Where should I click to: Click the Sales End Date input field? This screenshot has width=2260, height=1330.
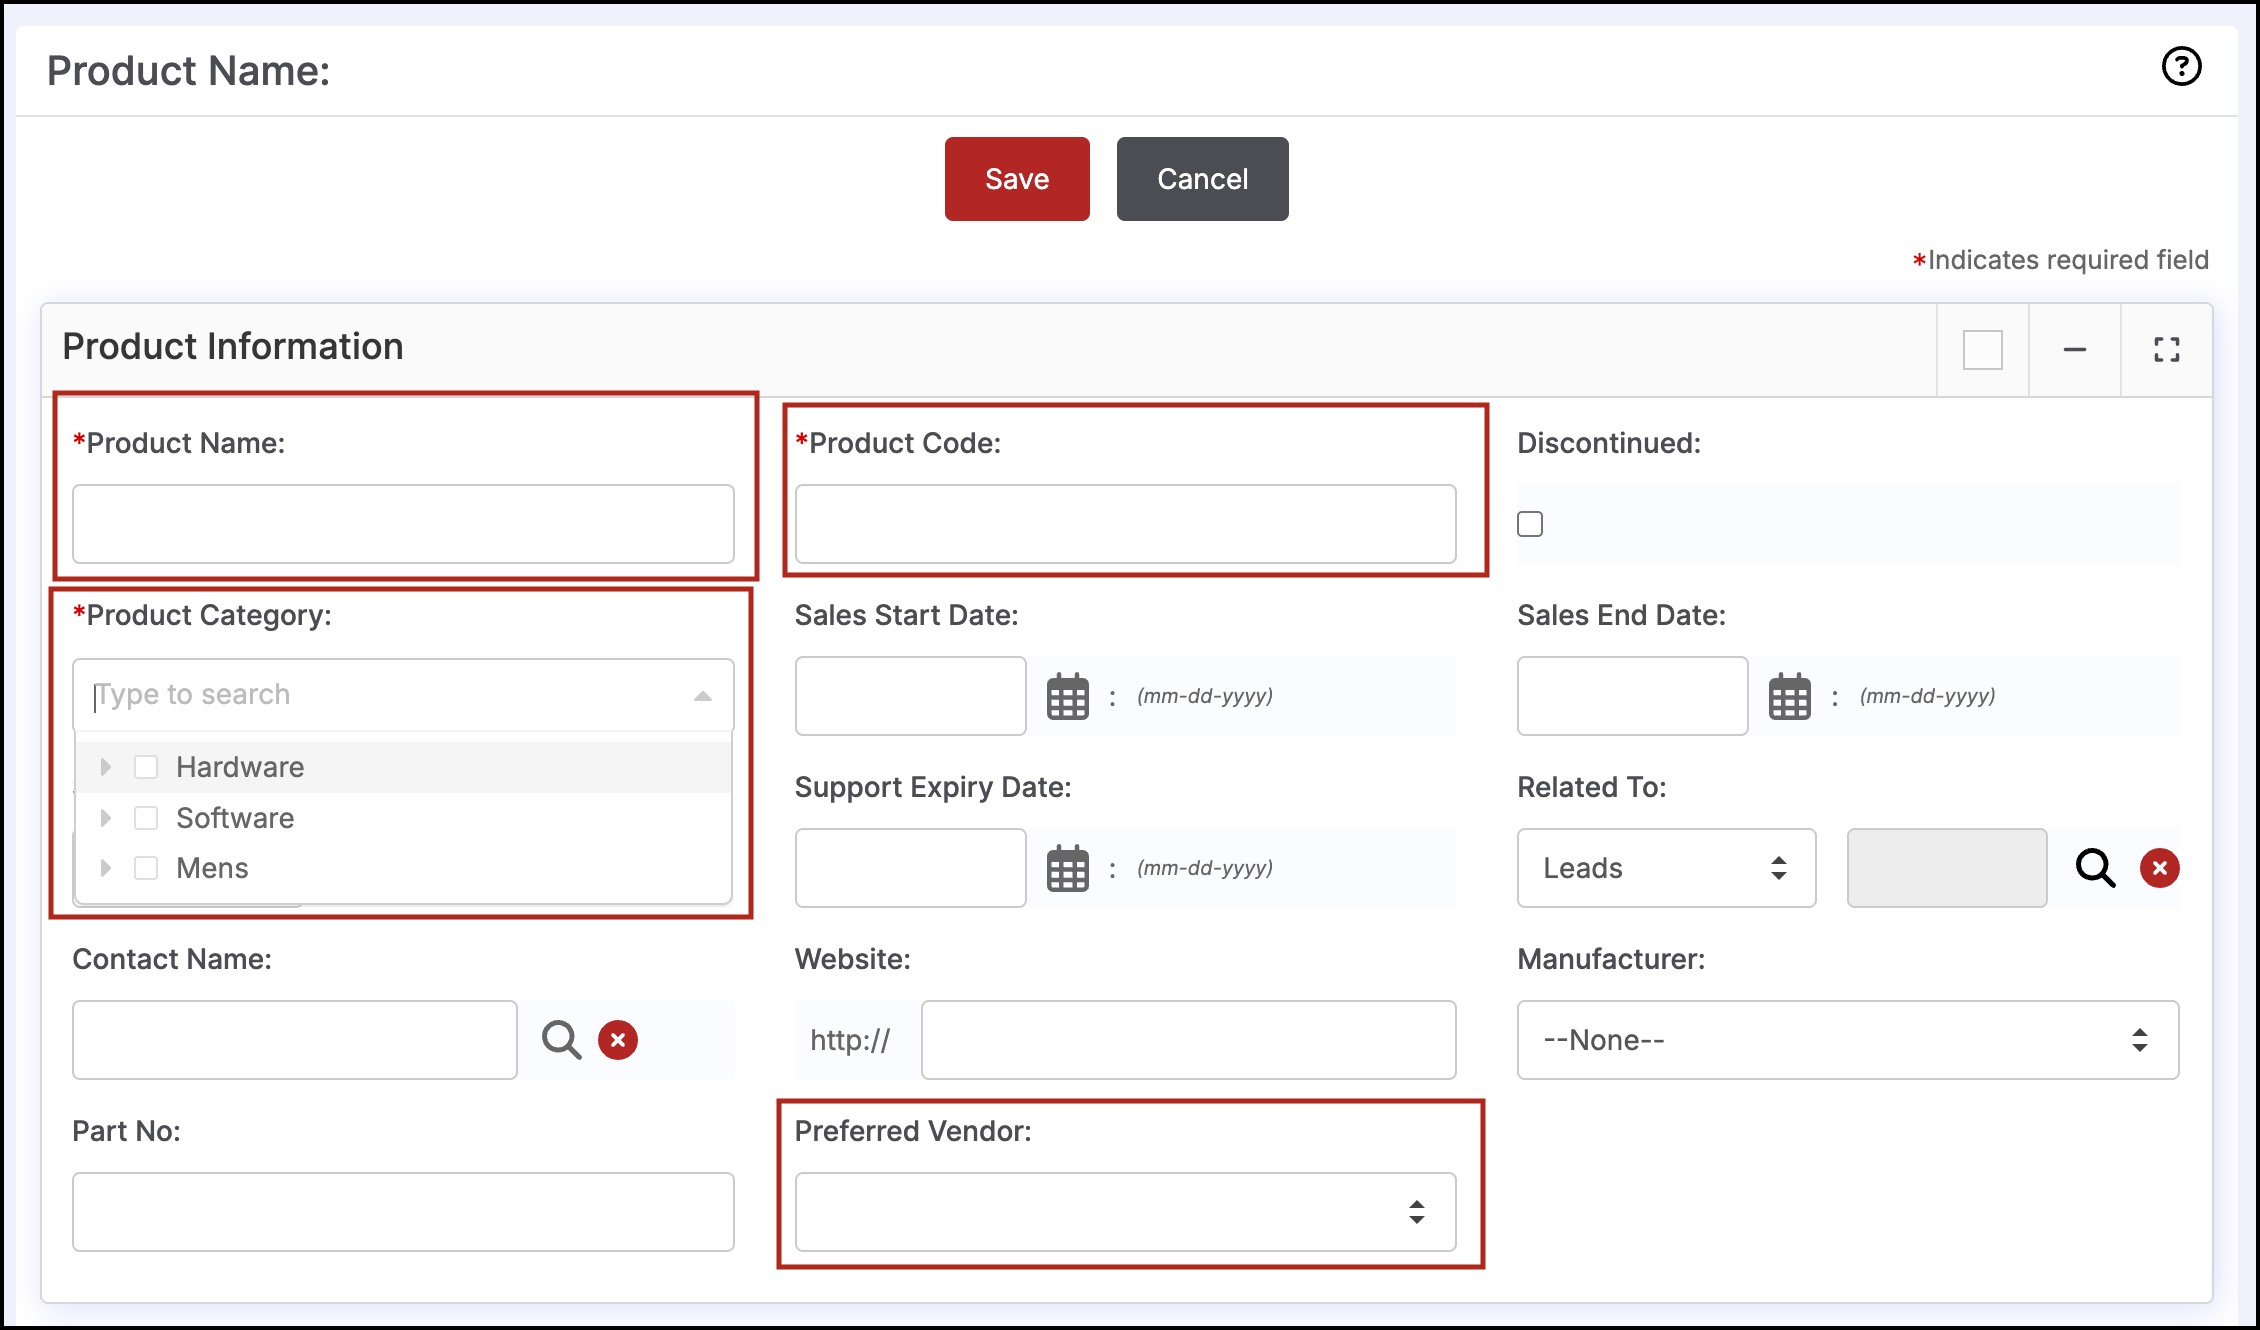[x=1632, y=696]
